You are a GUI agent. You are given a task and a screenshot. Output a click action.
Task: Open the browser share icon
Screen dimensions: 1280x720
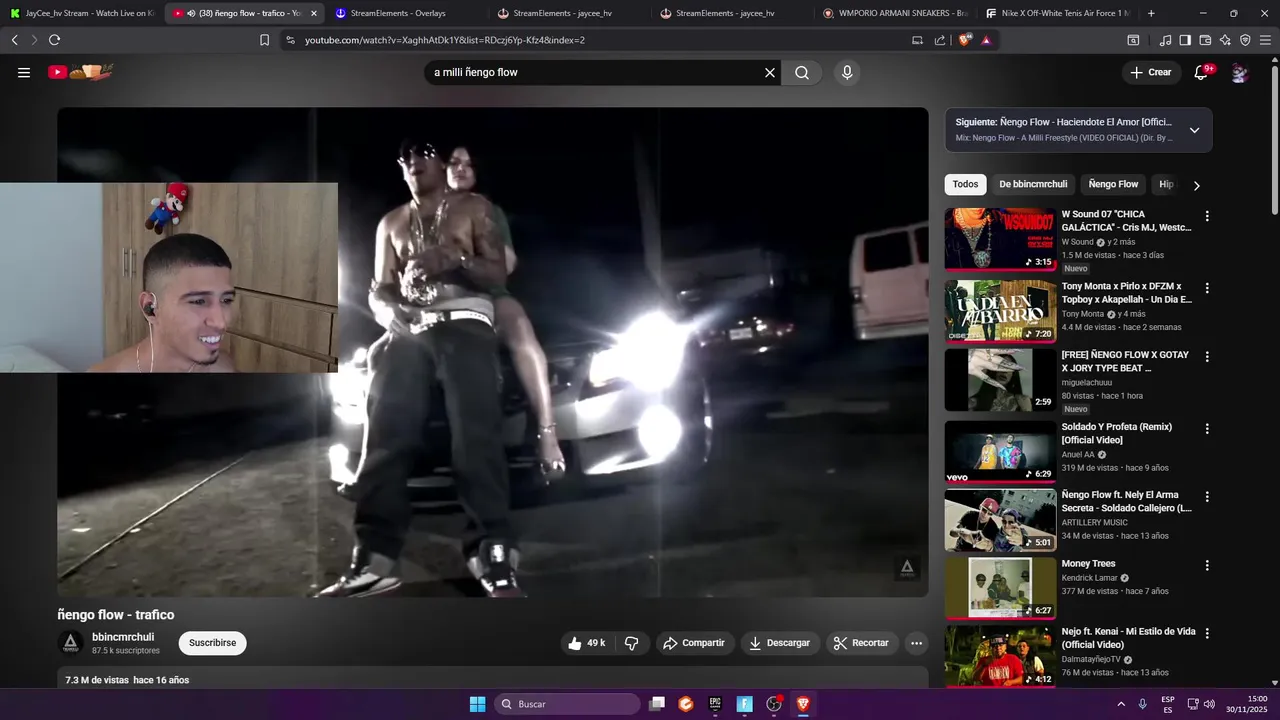[940, 40]
